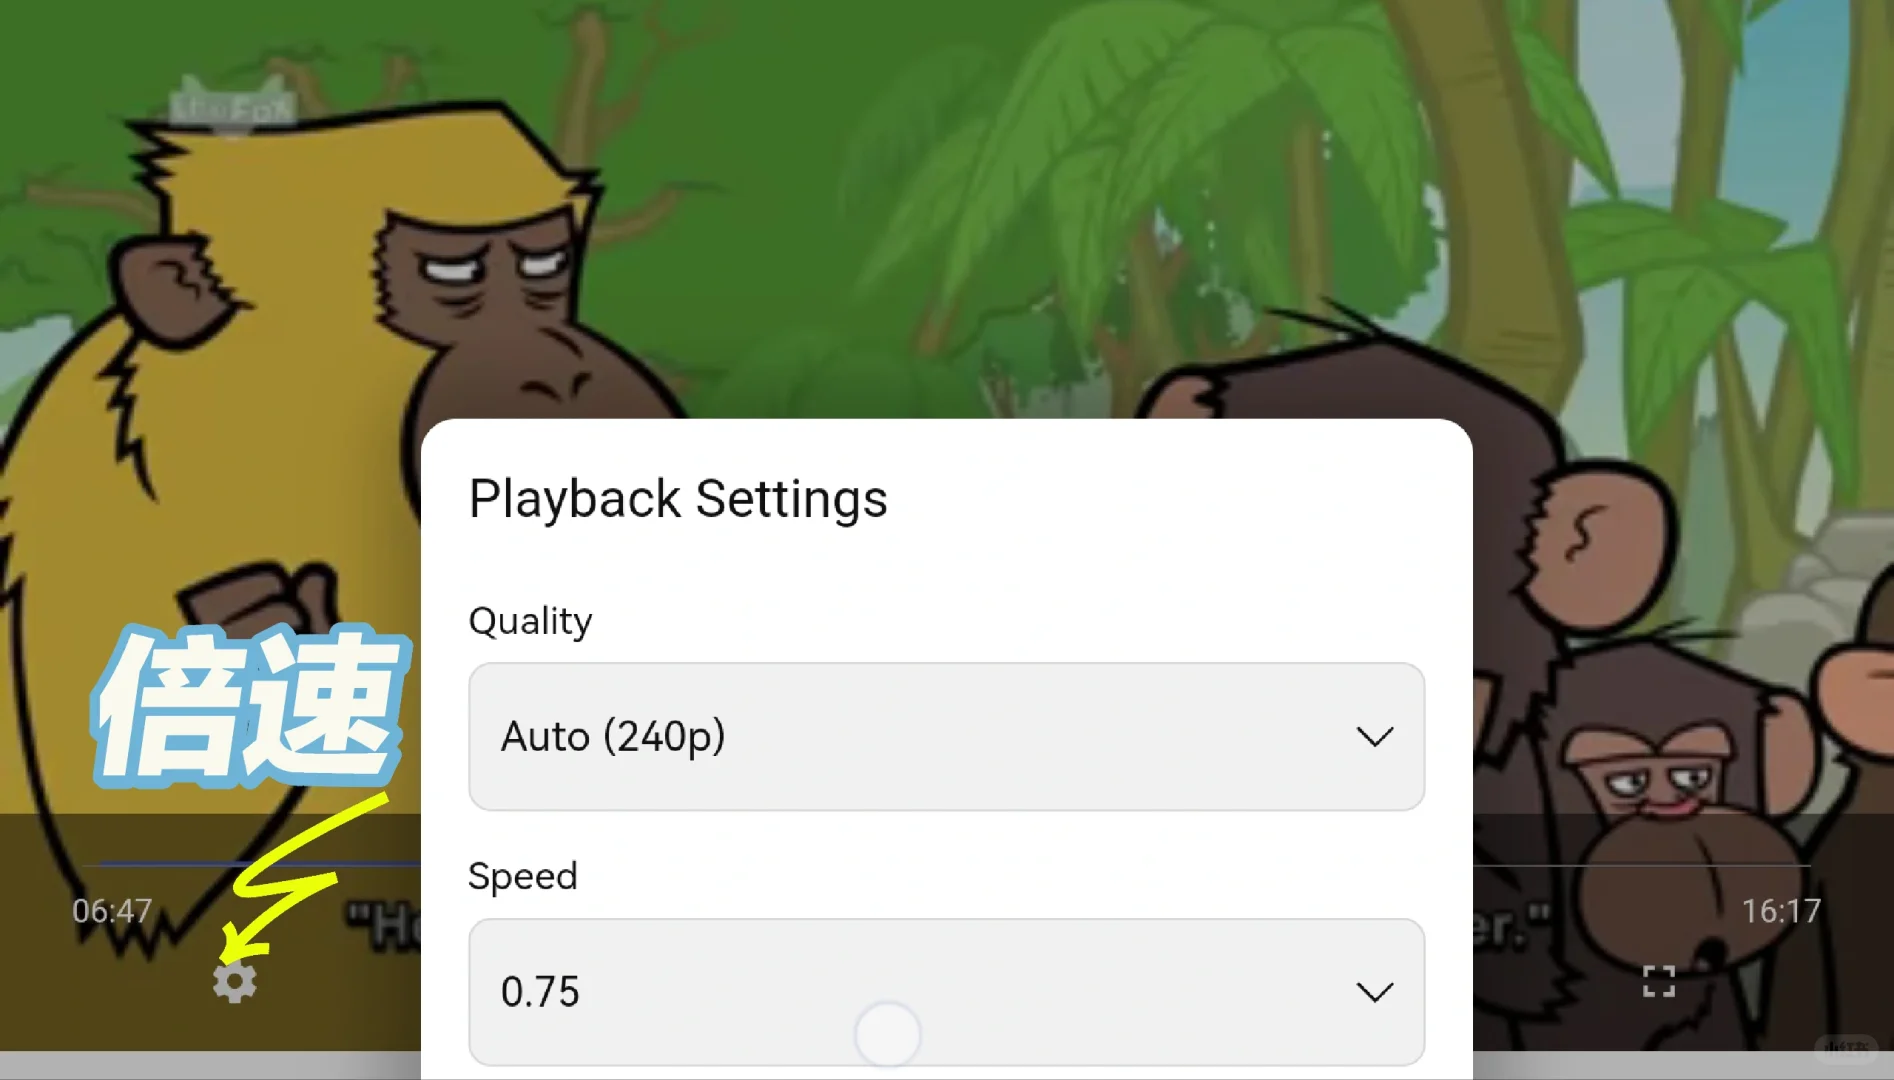Click the 16:17 total duration label
The height and width of the screenshot is (1080, 1894).
click(x=1781, y=911)
